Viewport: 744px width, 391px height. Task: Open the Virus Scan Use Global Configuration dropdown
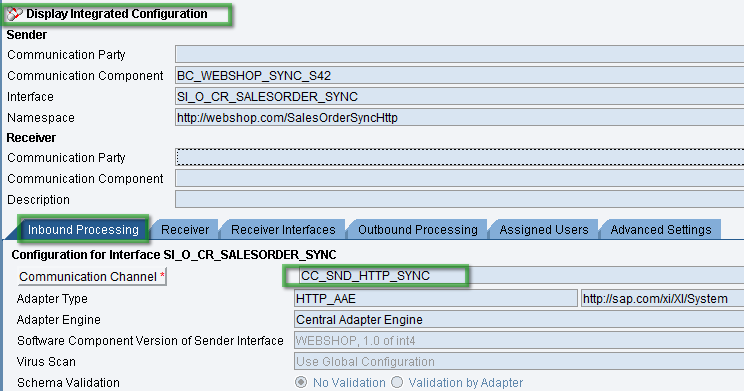[519, 362]
